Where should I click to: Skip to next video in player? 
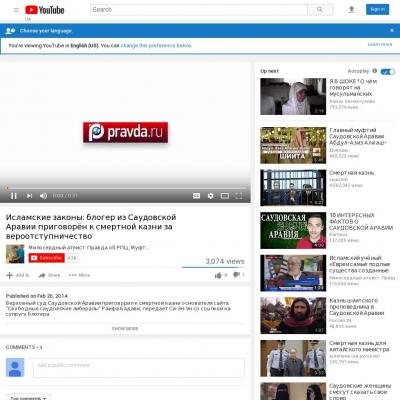pyautogui.click(x=29, y=196)
